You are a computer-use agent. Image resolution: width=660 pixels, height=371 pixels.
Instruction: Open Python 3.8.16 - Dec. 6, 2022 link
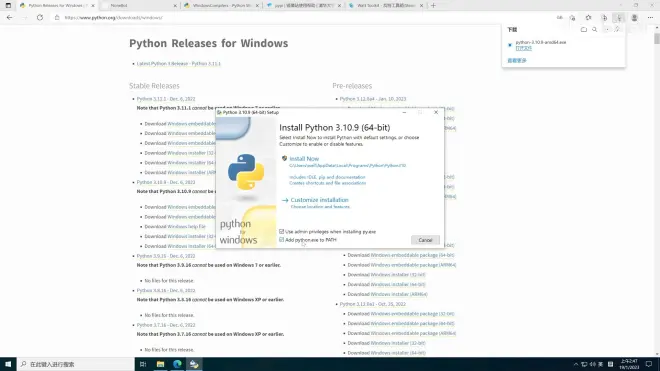click(166, 291)
